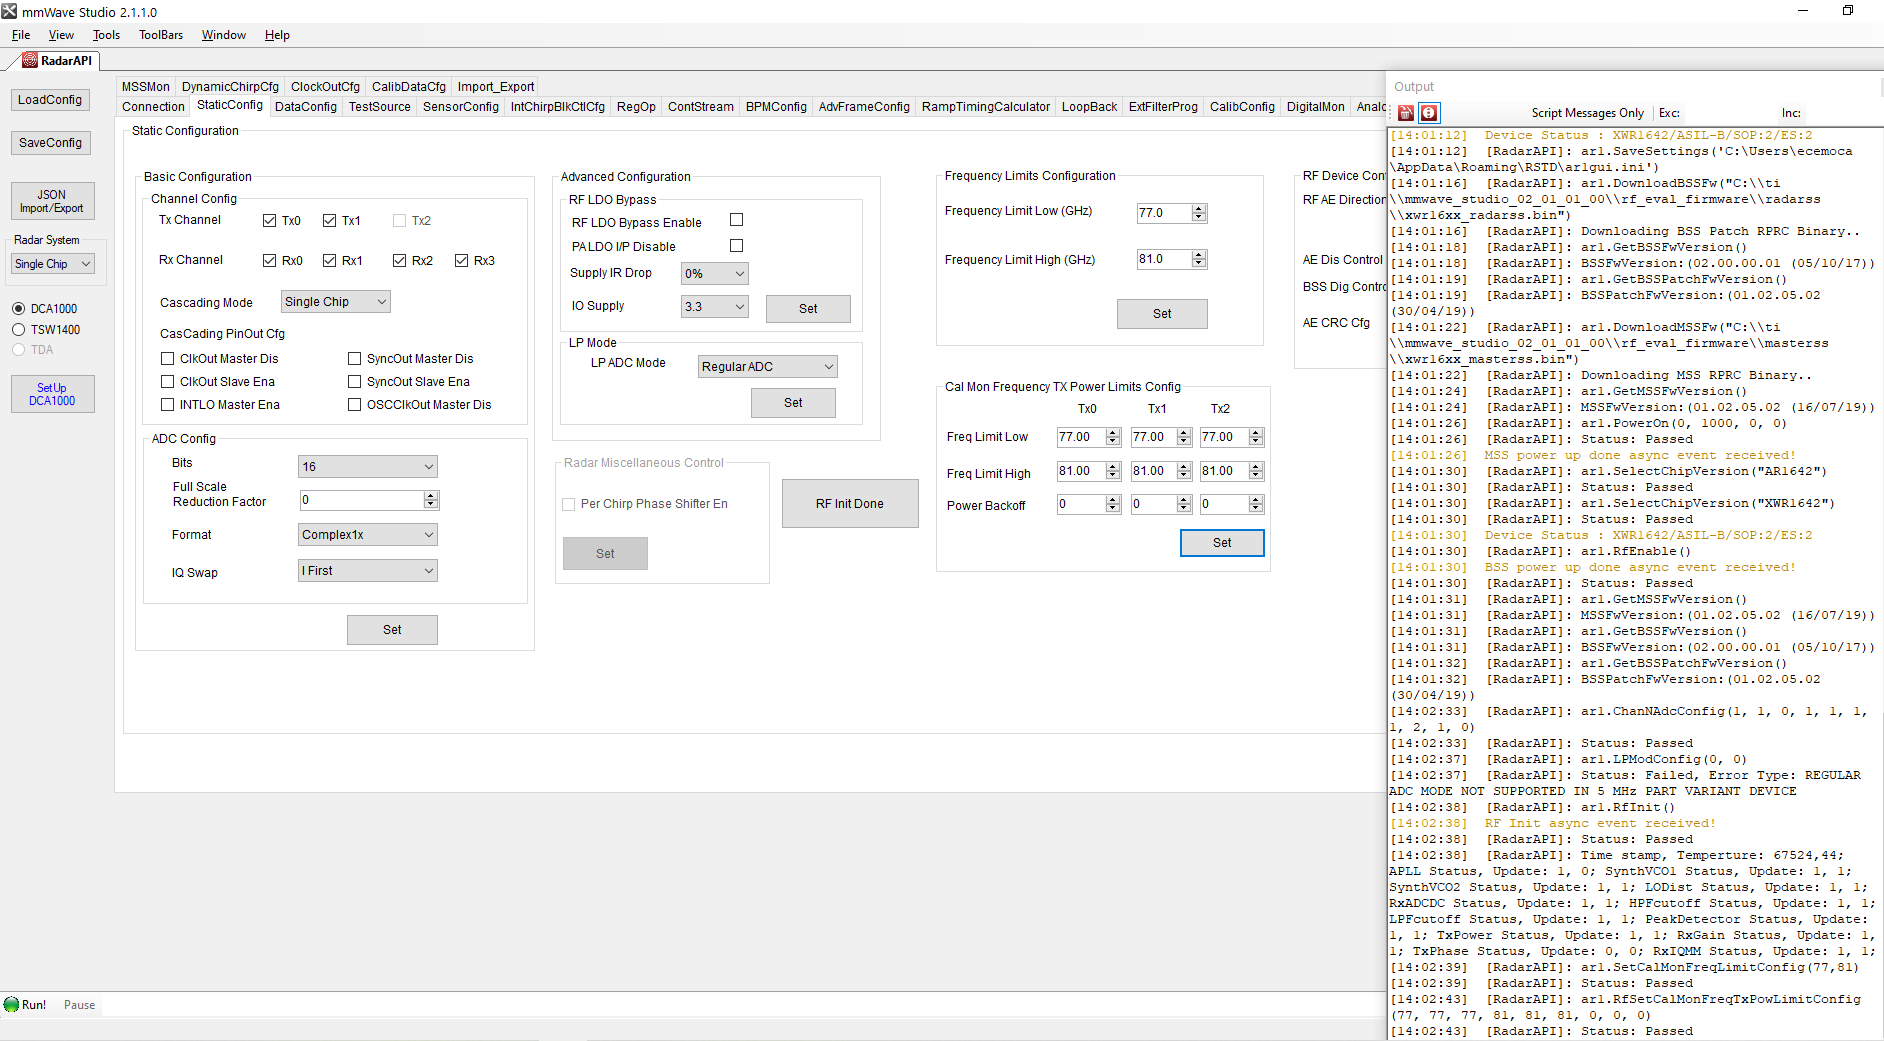Screen dimensions: 1884x1041
Task: Open the CalibConfig tab
Action: pos(1242,106)
